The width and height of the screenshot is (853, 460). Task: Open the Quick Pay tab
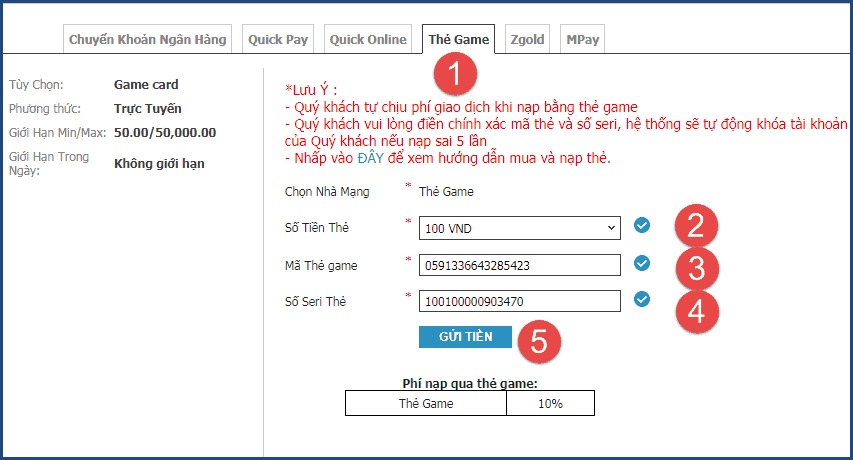278,39
